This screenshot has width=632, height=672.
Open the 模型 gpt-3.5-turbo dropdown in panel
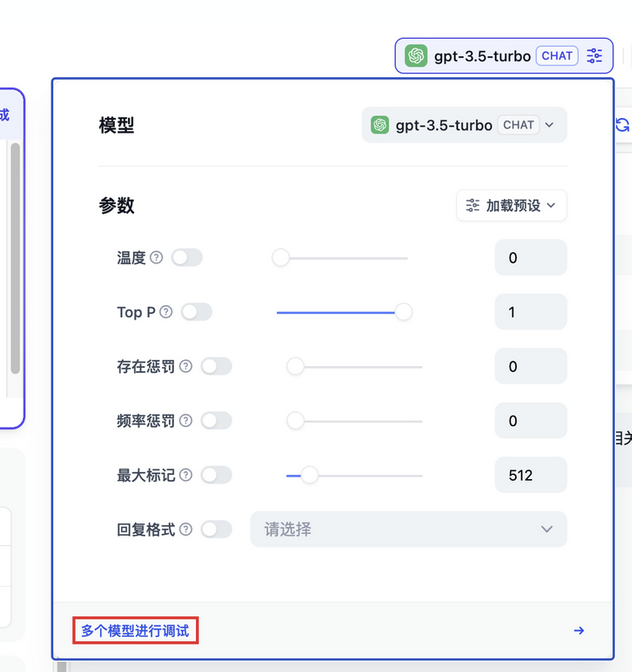tap(464, 125)
